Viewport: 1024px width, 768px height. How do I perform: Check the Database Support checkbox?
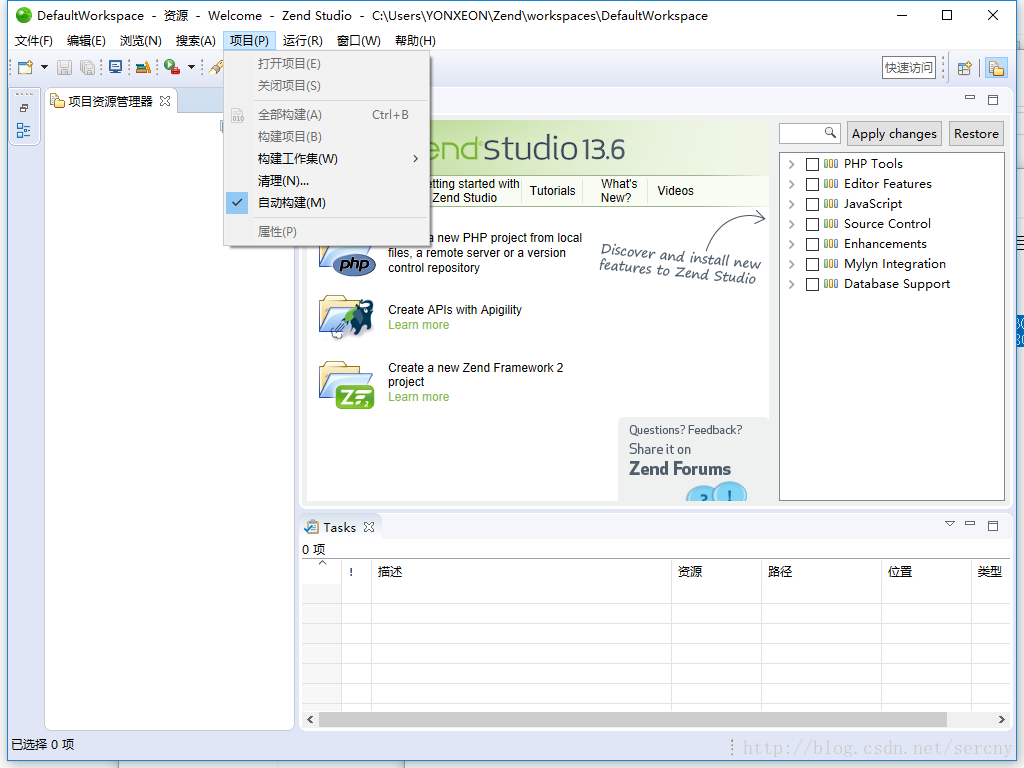click(812, 285)
